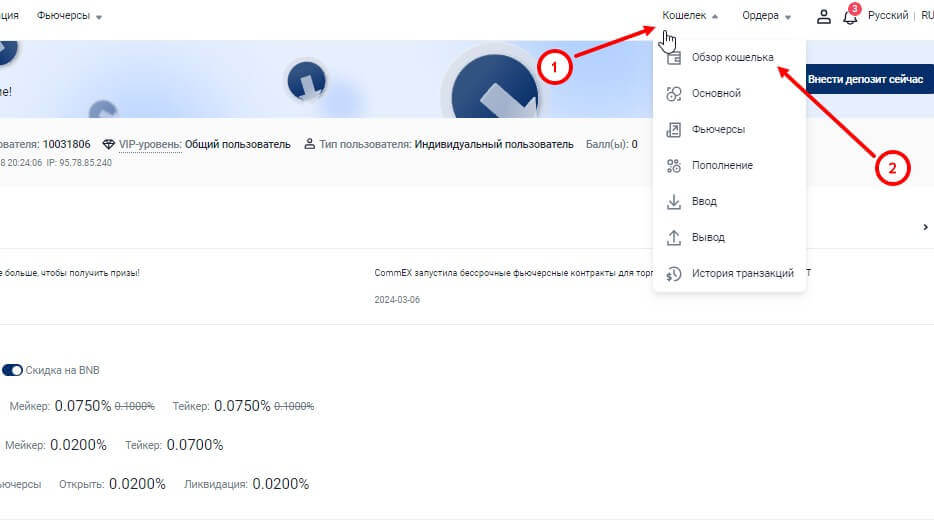Open the Русский language selector
Image resolution: width=934 pixels, height=525 pixels.
pos(888,16)
